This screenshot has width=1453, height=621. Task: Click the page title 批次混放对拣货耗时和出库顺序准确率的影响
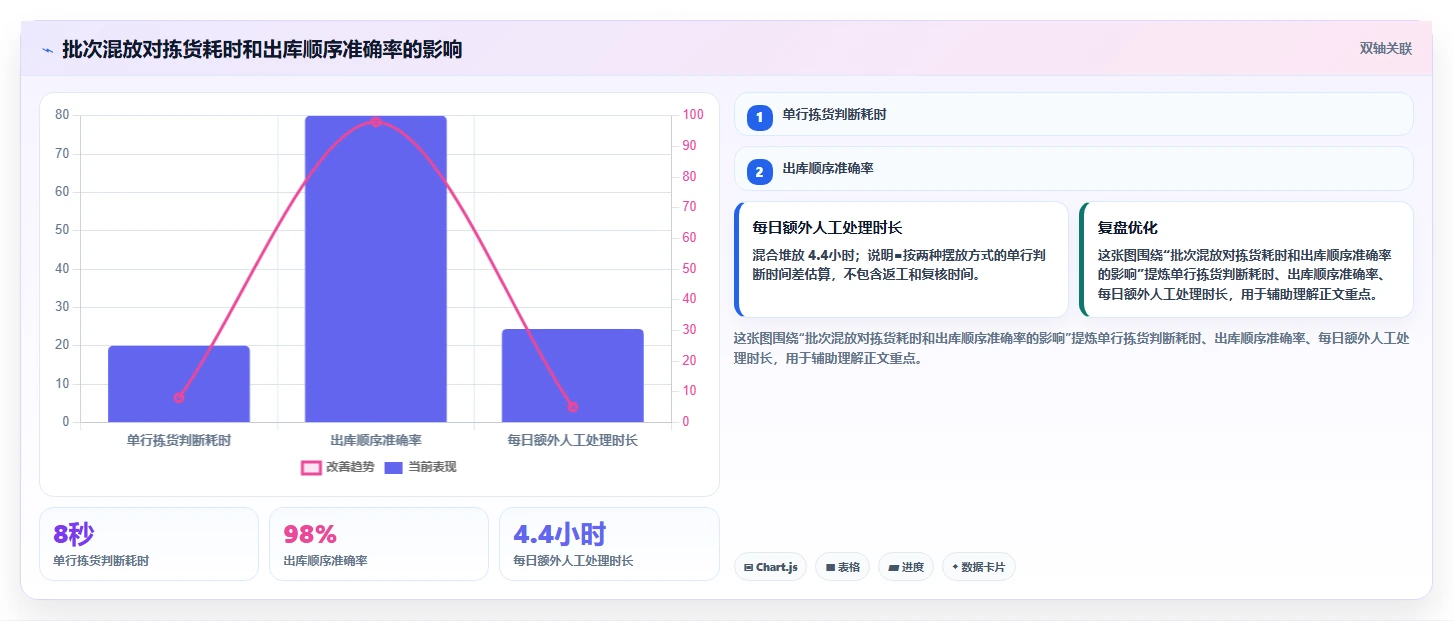[262, 50]
